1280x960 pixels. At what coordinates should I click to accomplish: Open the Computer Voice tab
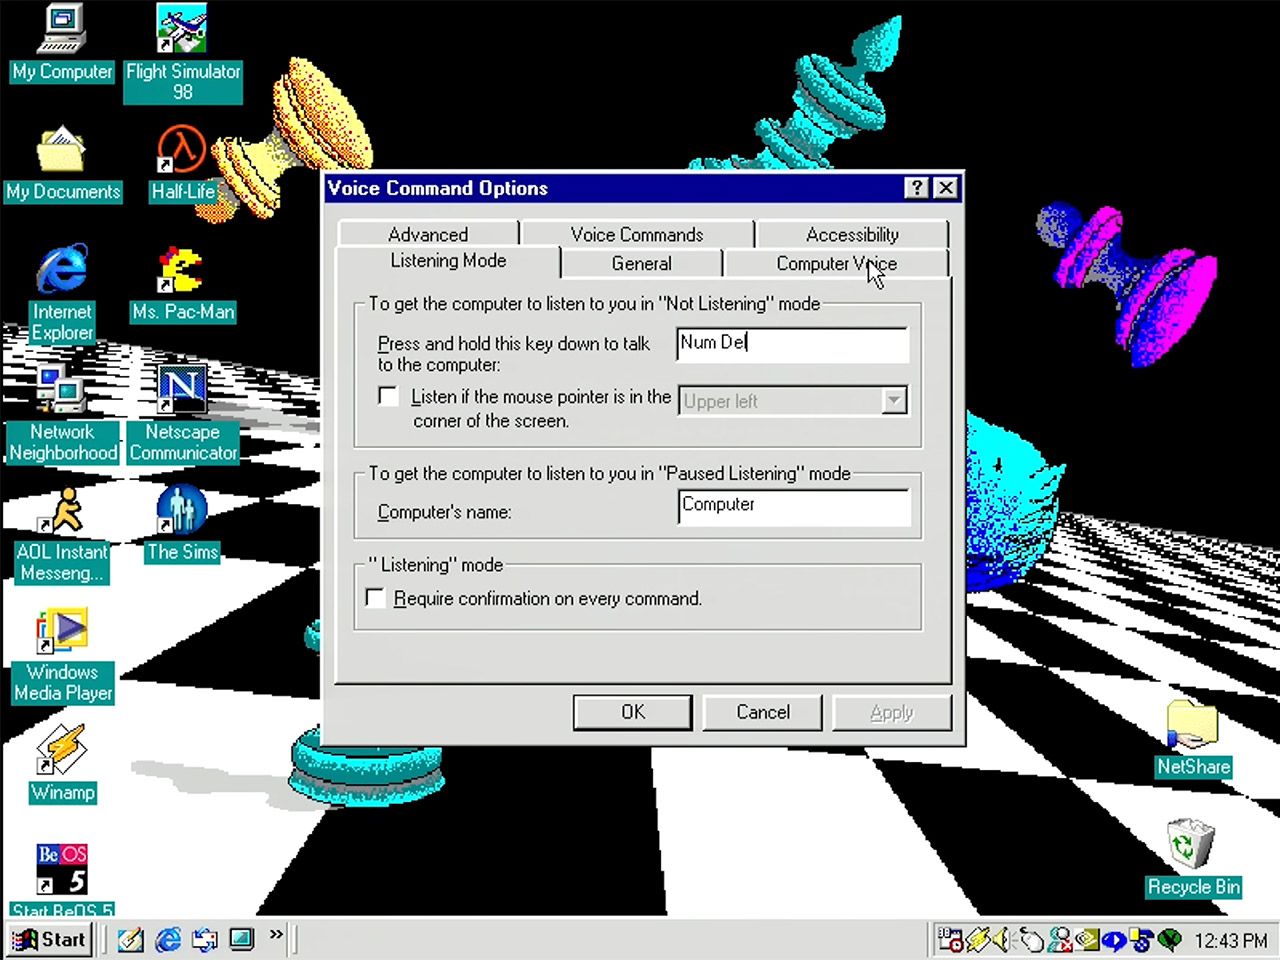(836, 264)
